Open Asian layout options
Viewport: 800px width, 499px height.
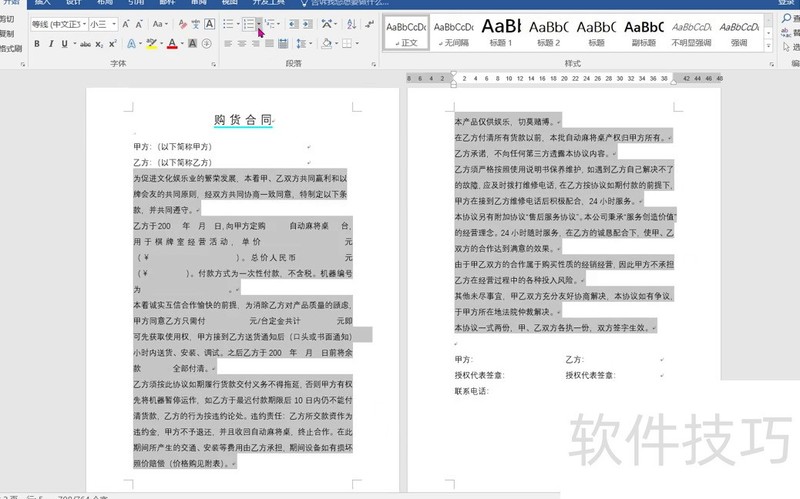pyautogui.click(x=326, y=24)
